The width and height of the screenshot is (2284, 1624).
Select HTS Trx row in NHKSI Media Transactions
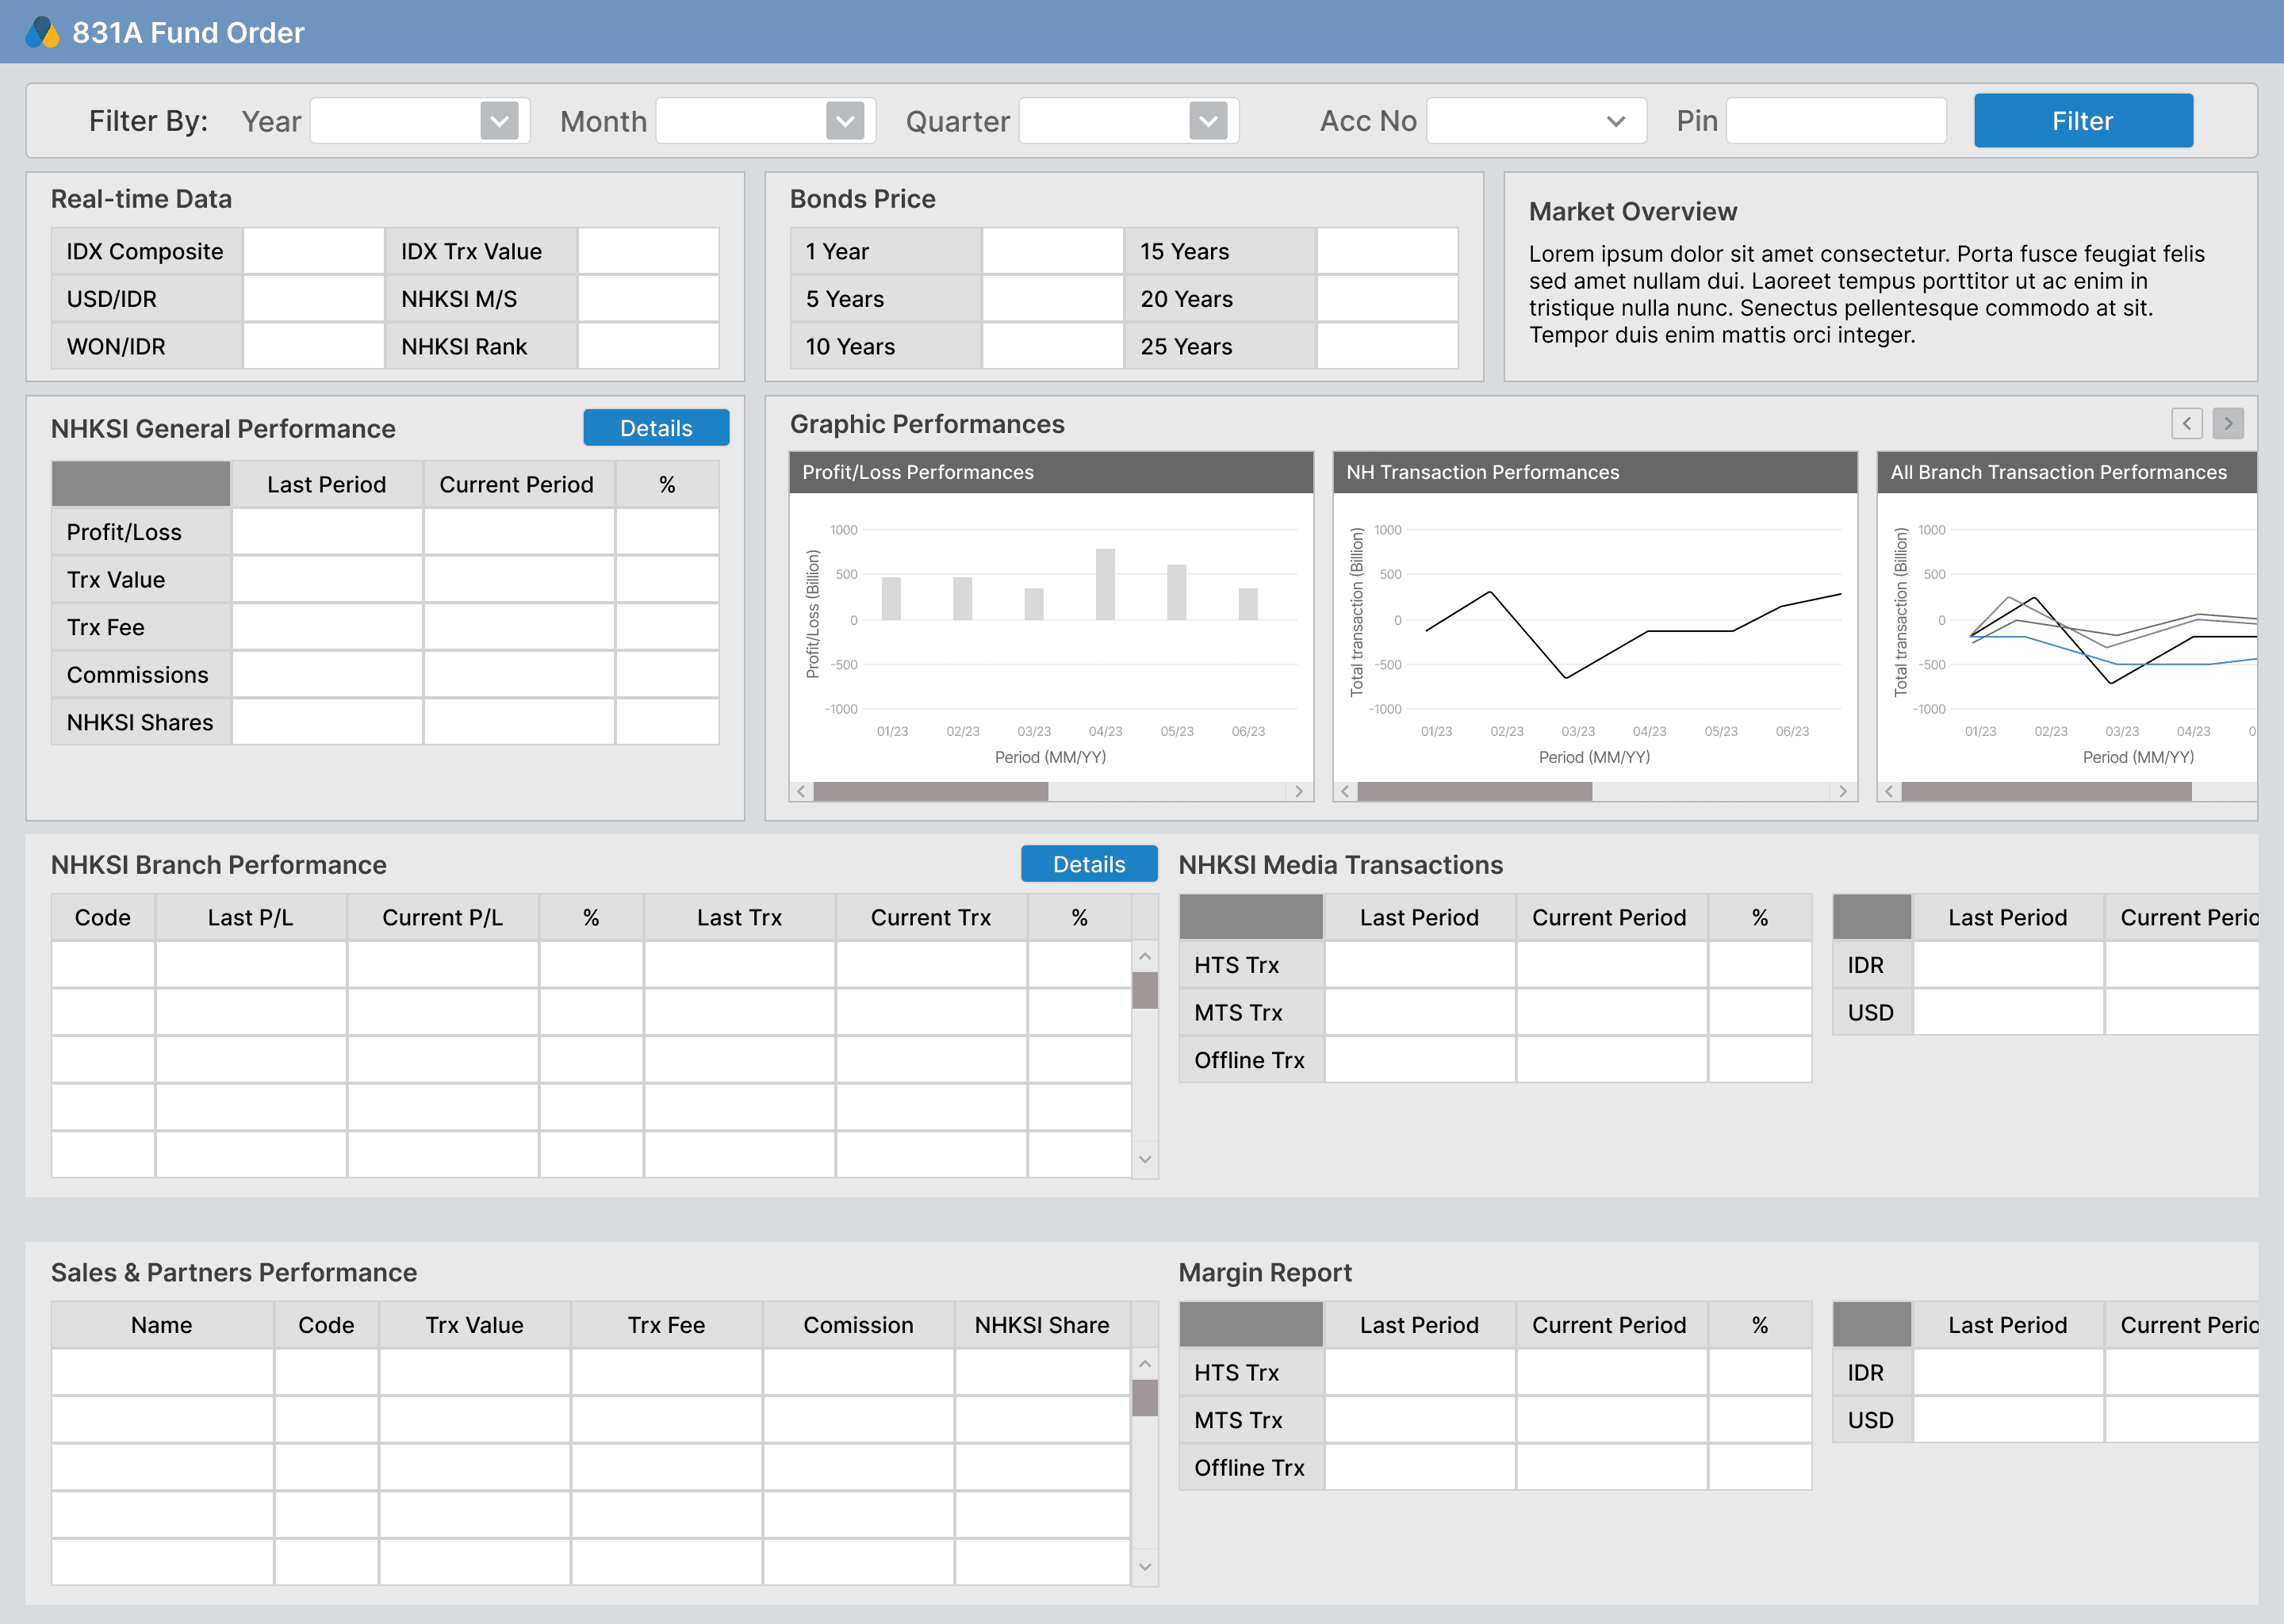point(1495,964)
